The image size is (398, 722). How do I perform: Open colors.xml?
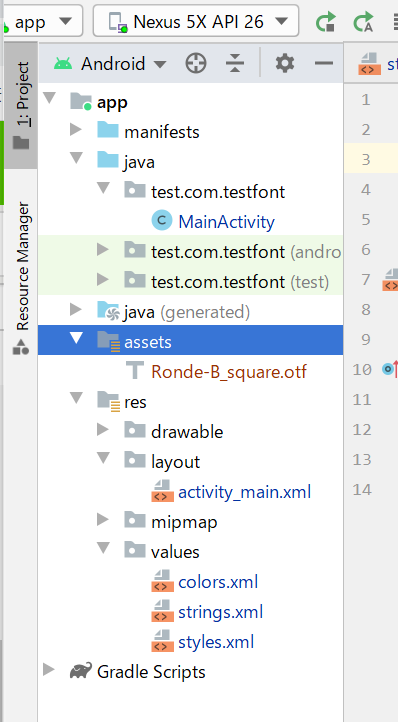(218, 582)
